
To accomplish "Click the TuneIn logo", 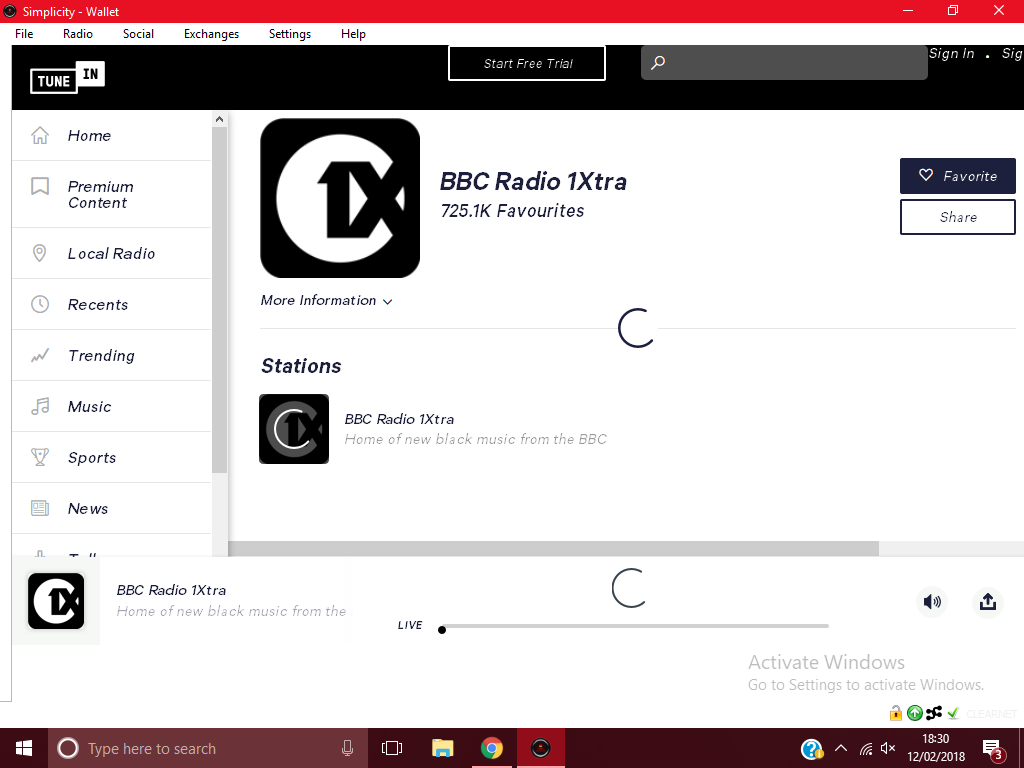I will pos(67,77).
